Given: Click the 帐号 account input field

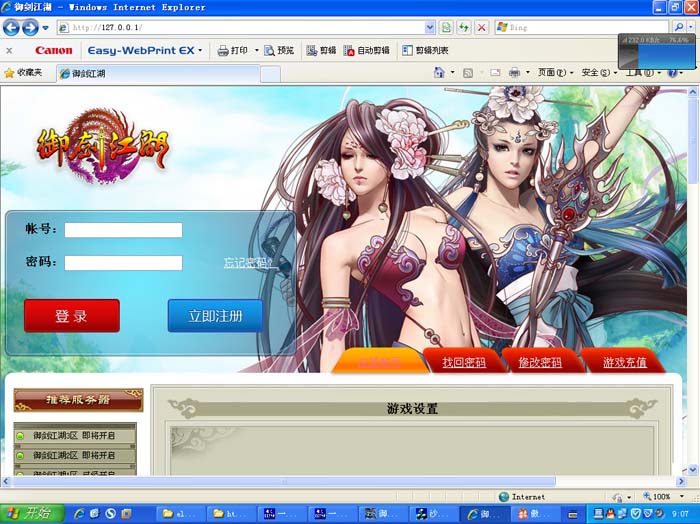Looking at the screenshot, I should 123,230.
